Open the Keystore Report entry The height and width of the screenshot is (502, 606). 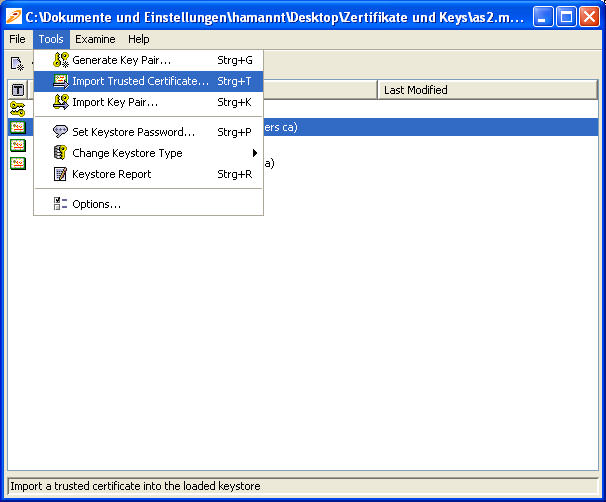pos(111,174)
